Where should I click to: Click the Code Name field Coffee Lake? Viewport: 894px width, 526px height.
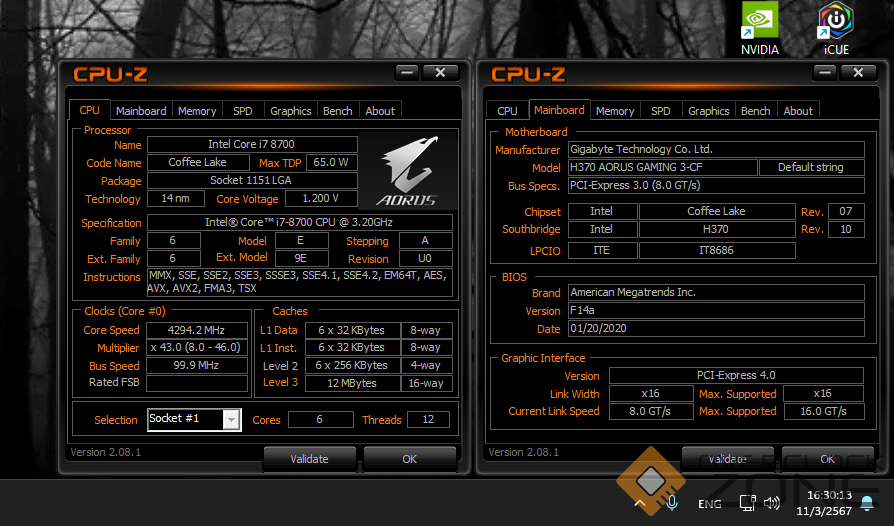[198, 162]
